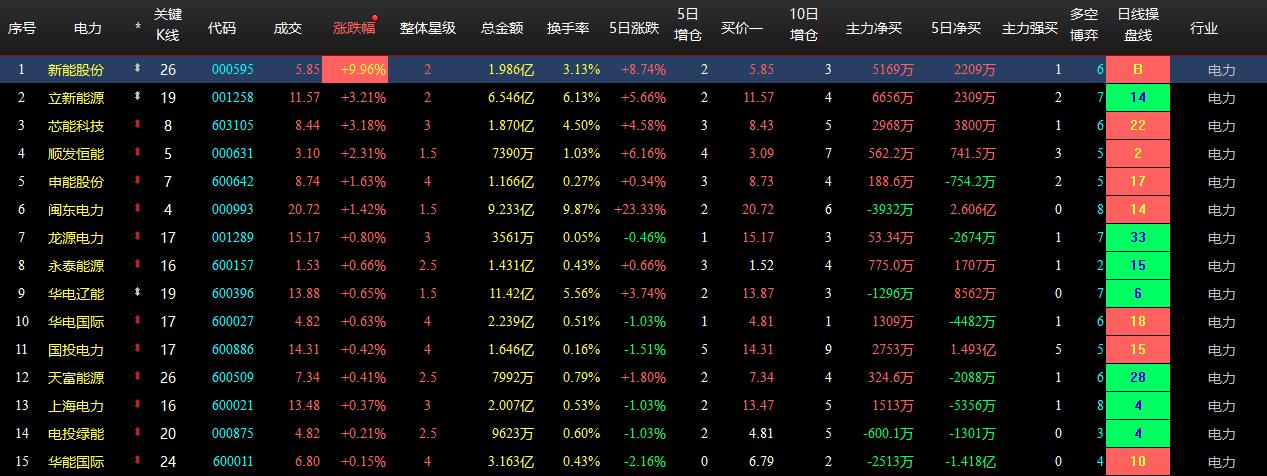Click stock code 600011
The height and width of the screenshot is (476, 1267).
(233, 462)
